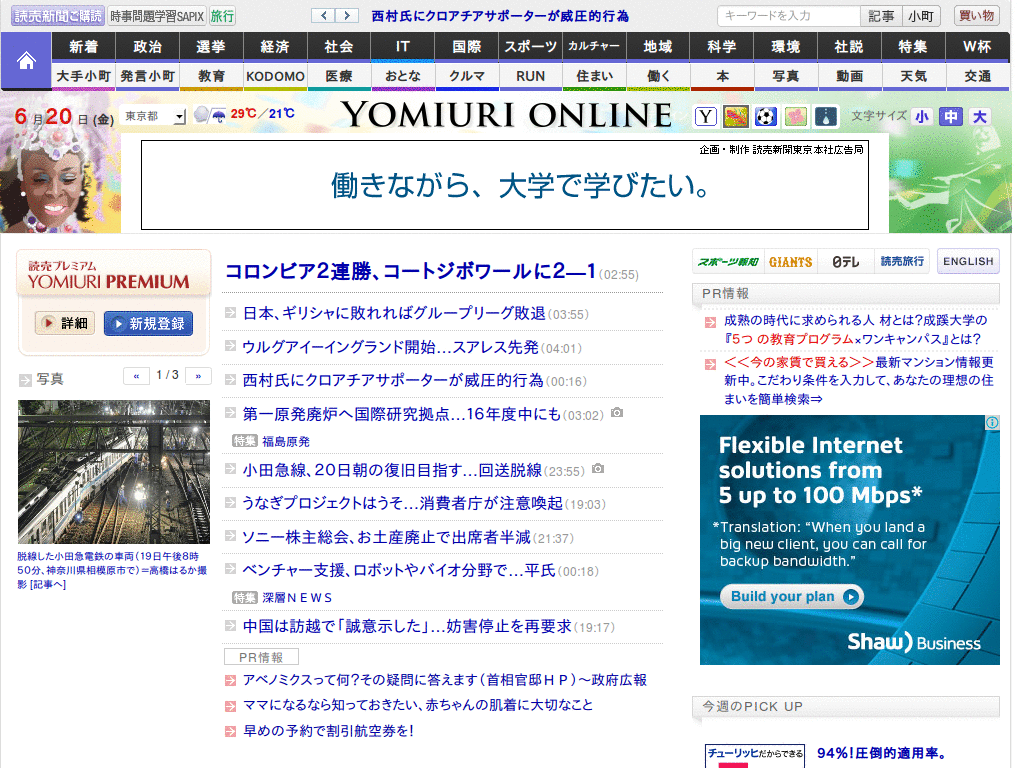The width and height of the screenshot is (1024, 768).
Task: Open the 新着 menu tab
Action: (84, 47)
